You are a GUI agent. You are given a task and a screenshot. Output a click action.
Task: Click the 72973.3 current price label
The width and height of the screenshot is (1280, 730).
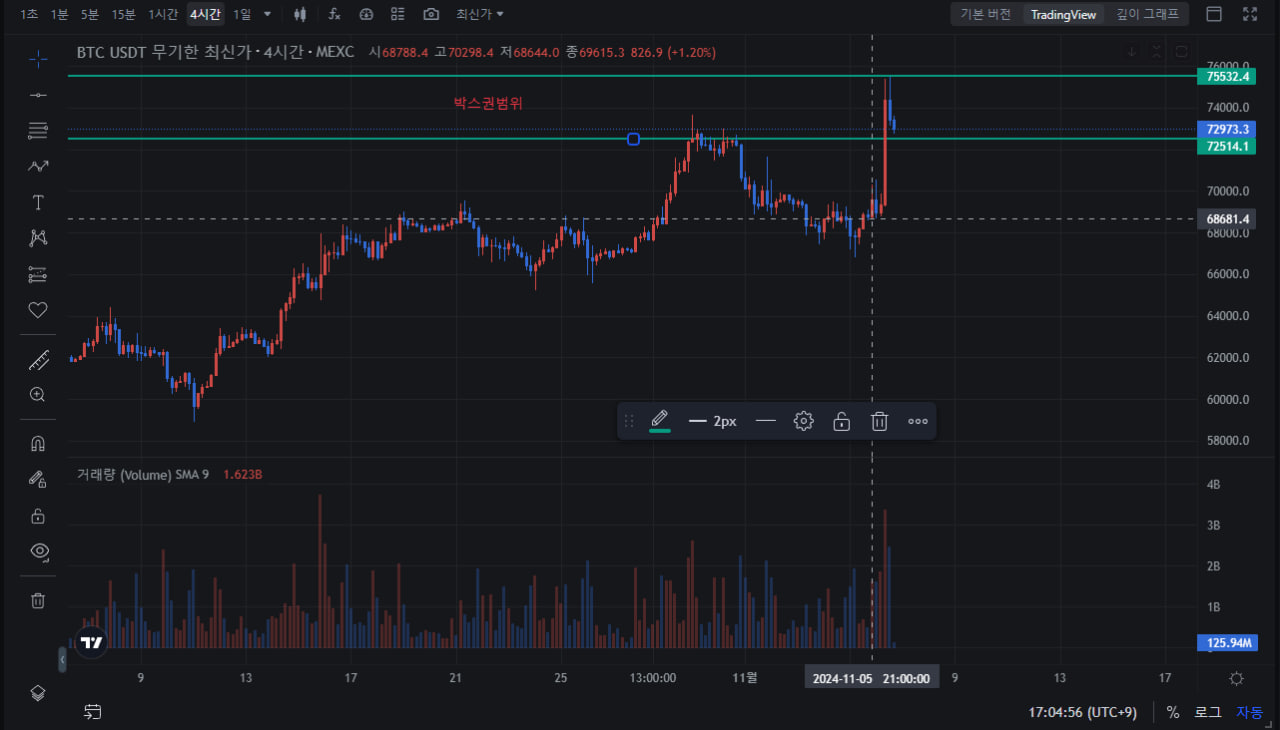(x=1226, y=129)
